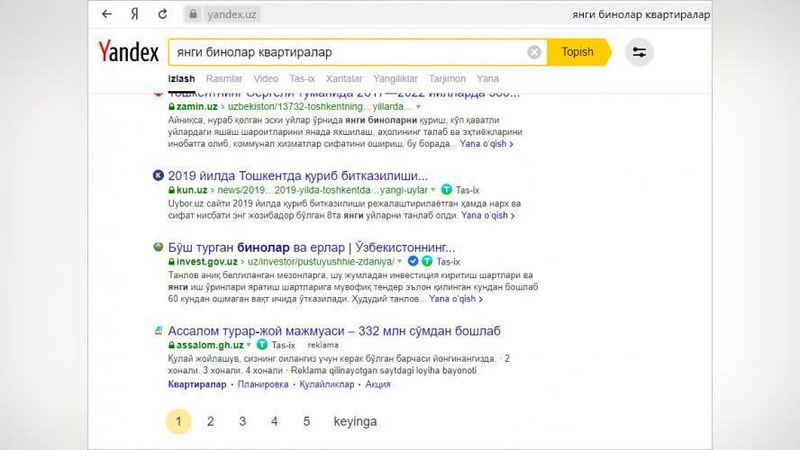800x450 pixels.
Task: Expand zamin.uz snippet with Yana o'qish
Action: coord(486,144)
